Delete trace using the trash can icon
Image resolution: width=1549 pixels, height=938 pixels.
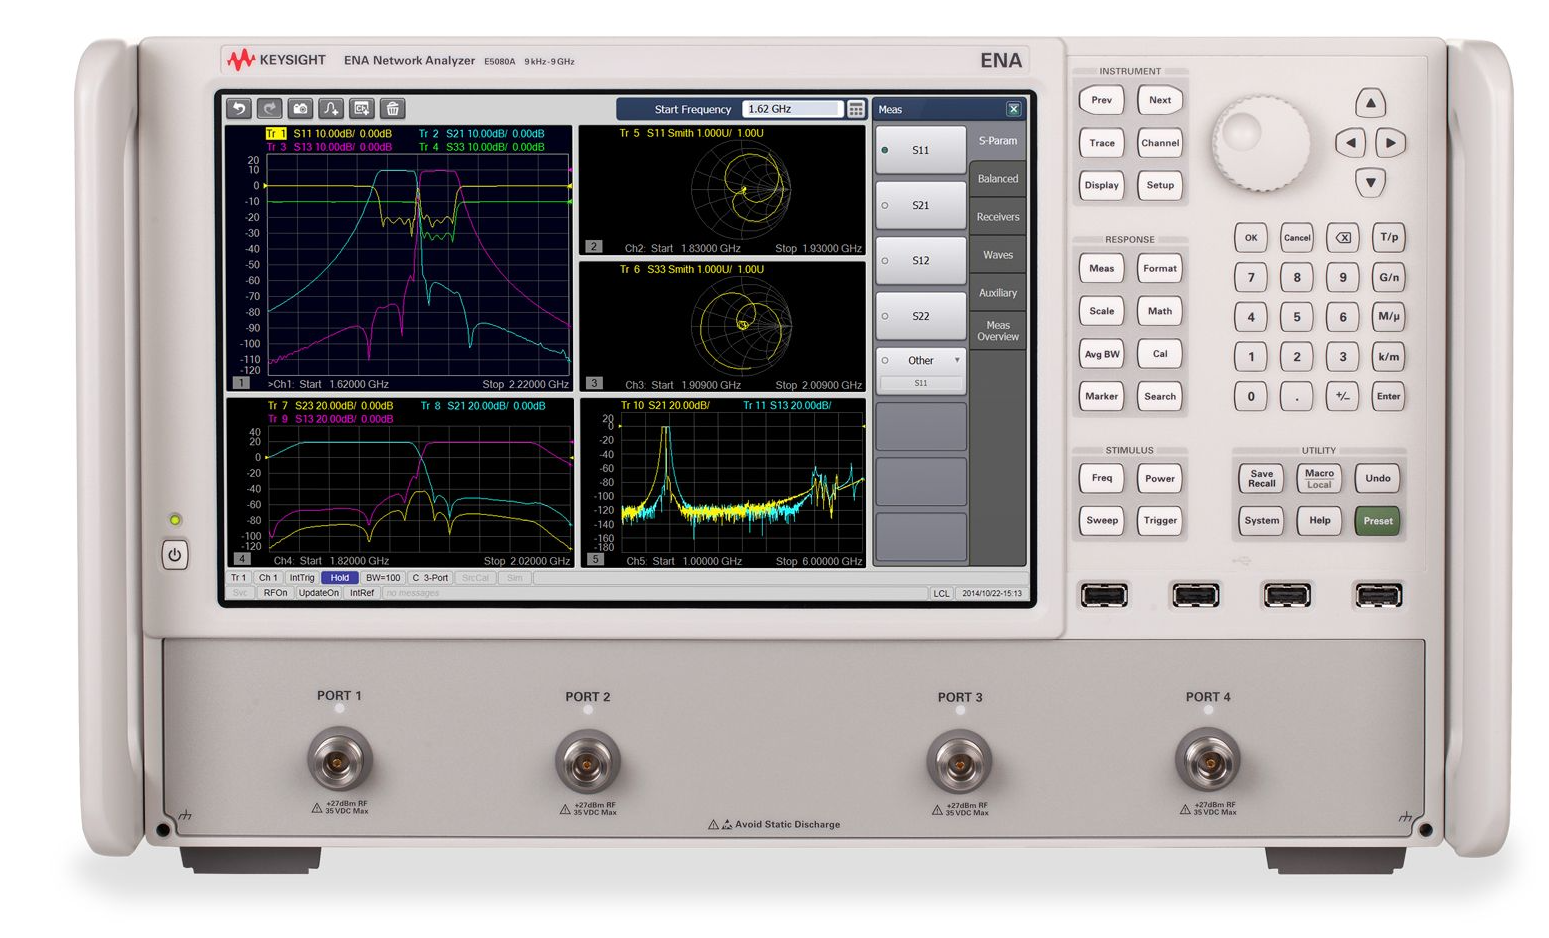click(392, 109)
